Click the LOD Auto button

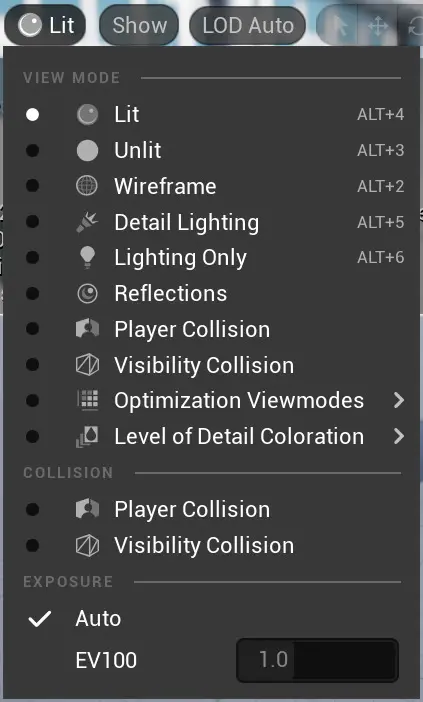pos(248,25)
